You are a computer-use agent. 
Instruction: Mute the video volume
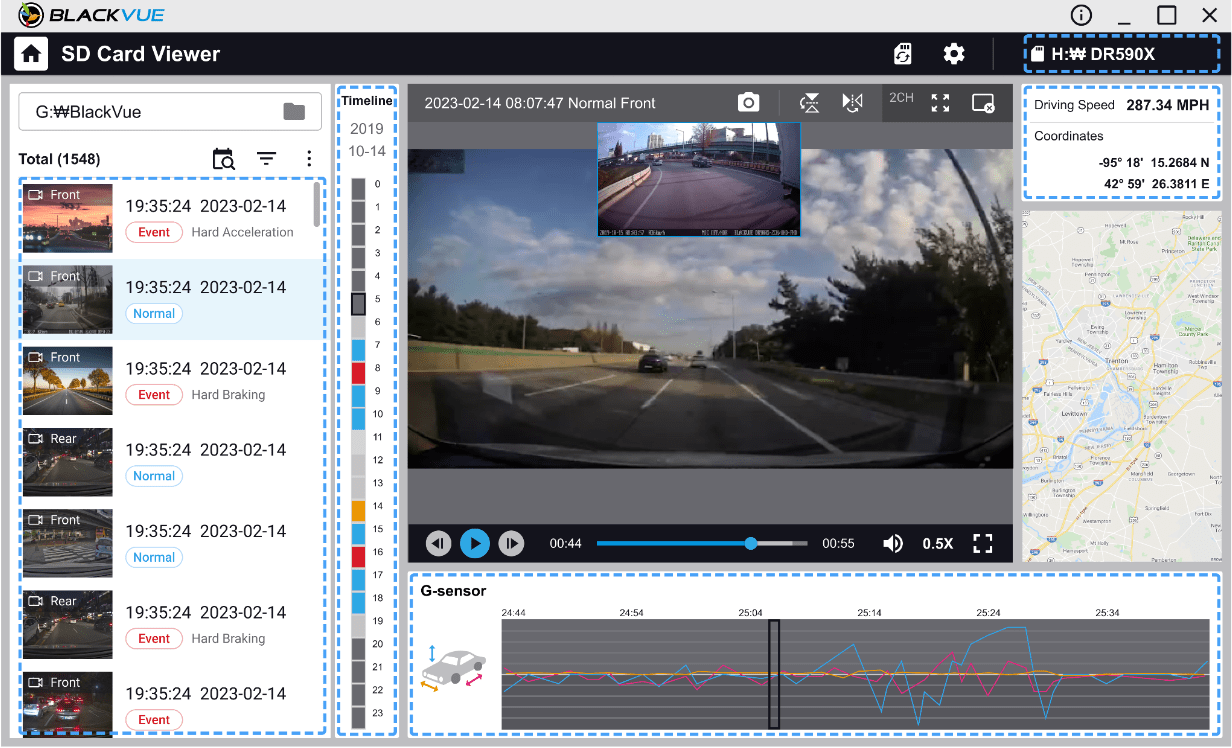tap(893, 543)
